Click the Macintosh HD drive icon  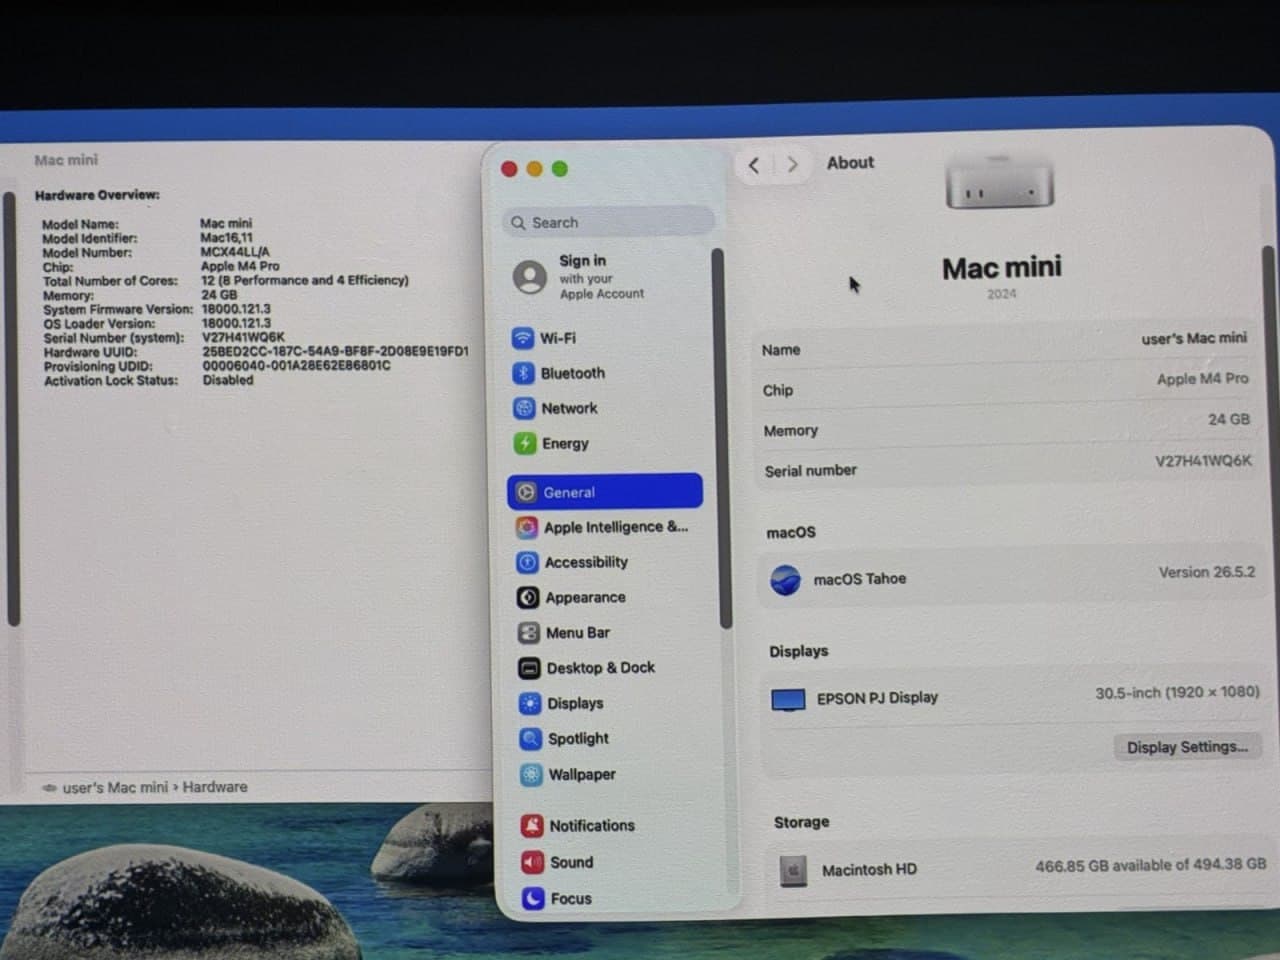tap(792, 870)
